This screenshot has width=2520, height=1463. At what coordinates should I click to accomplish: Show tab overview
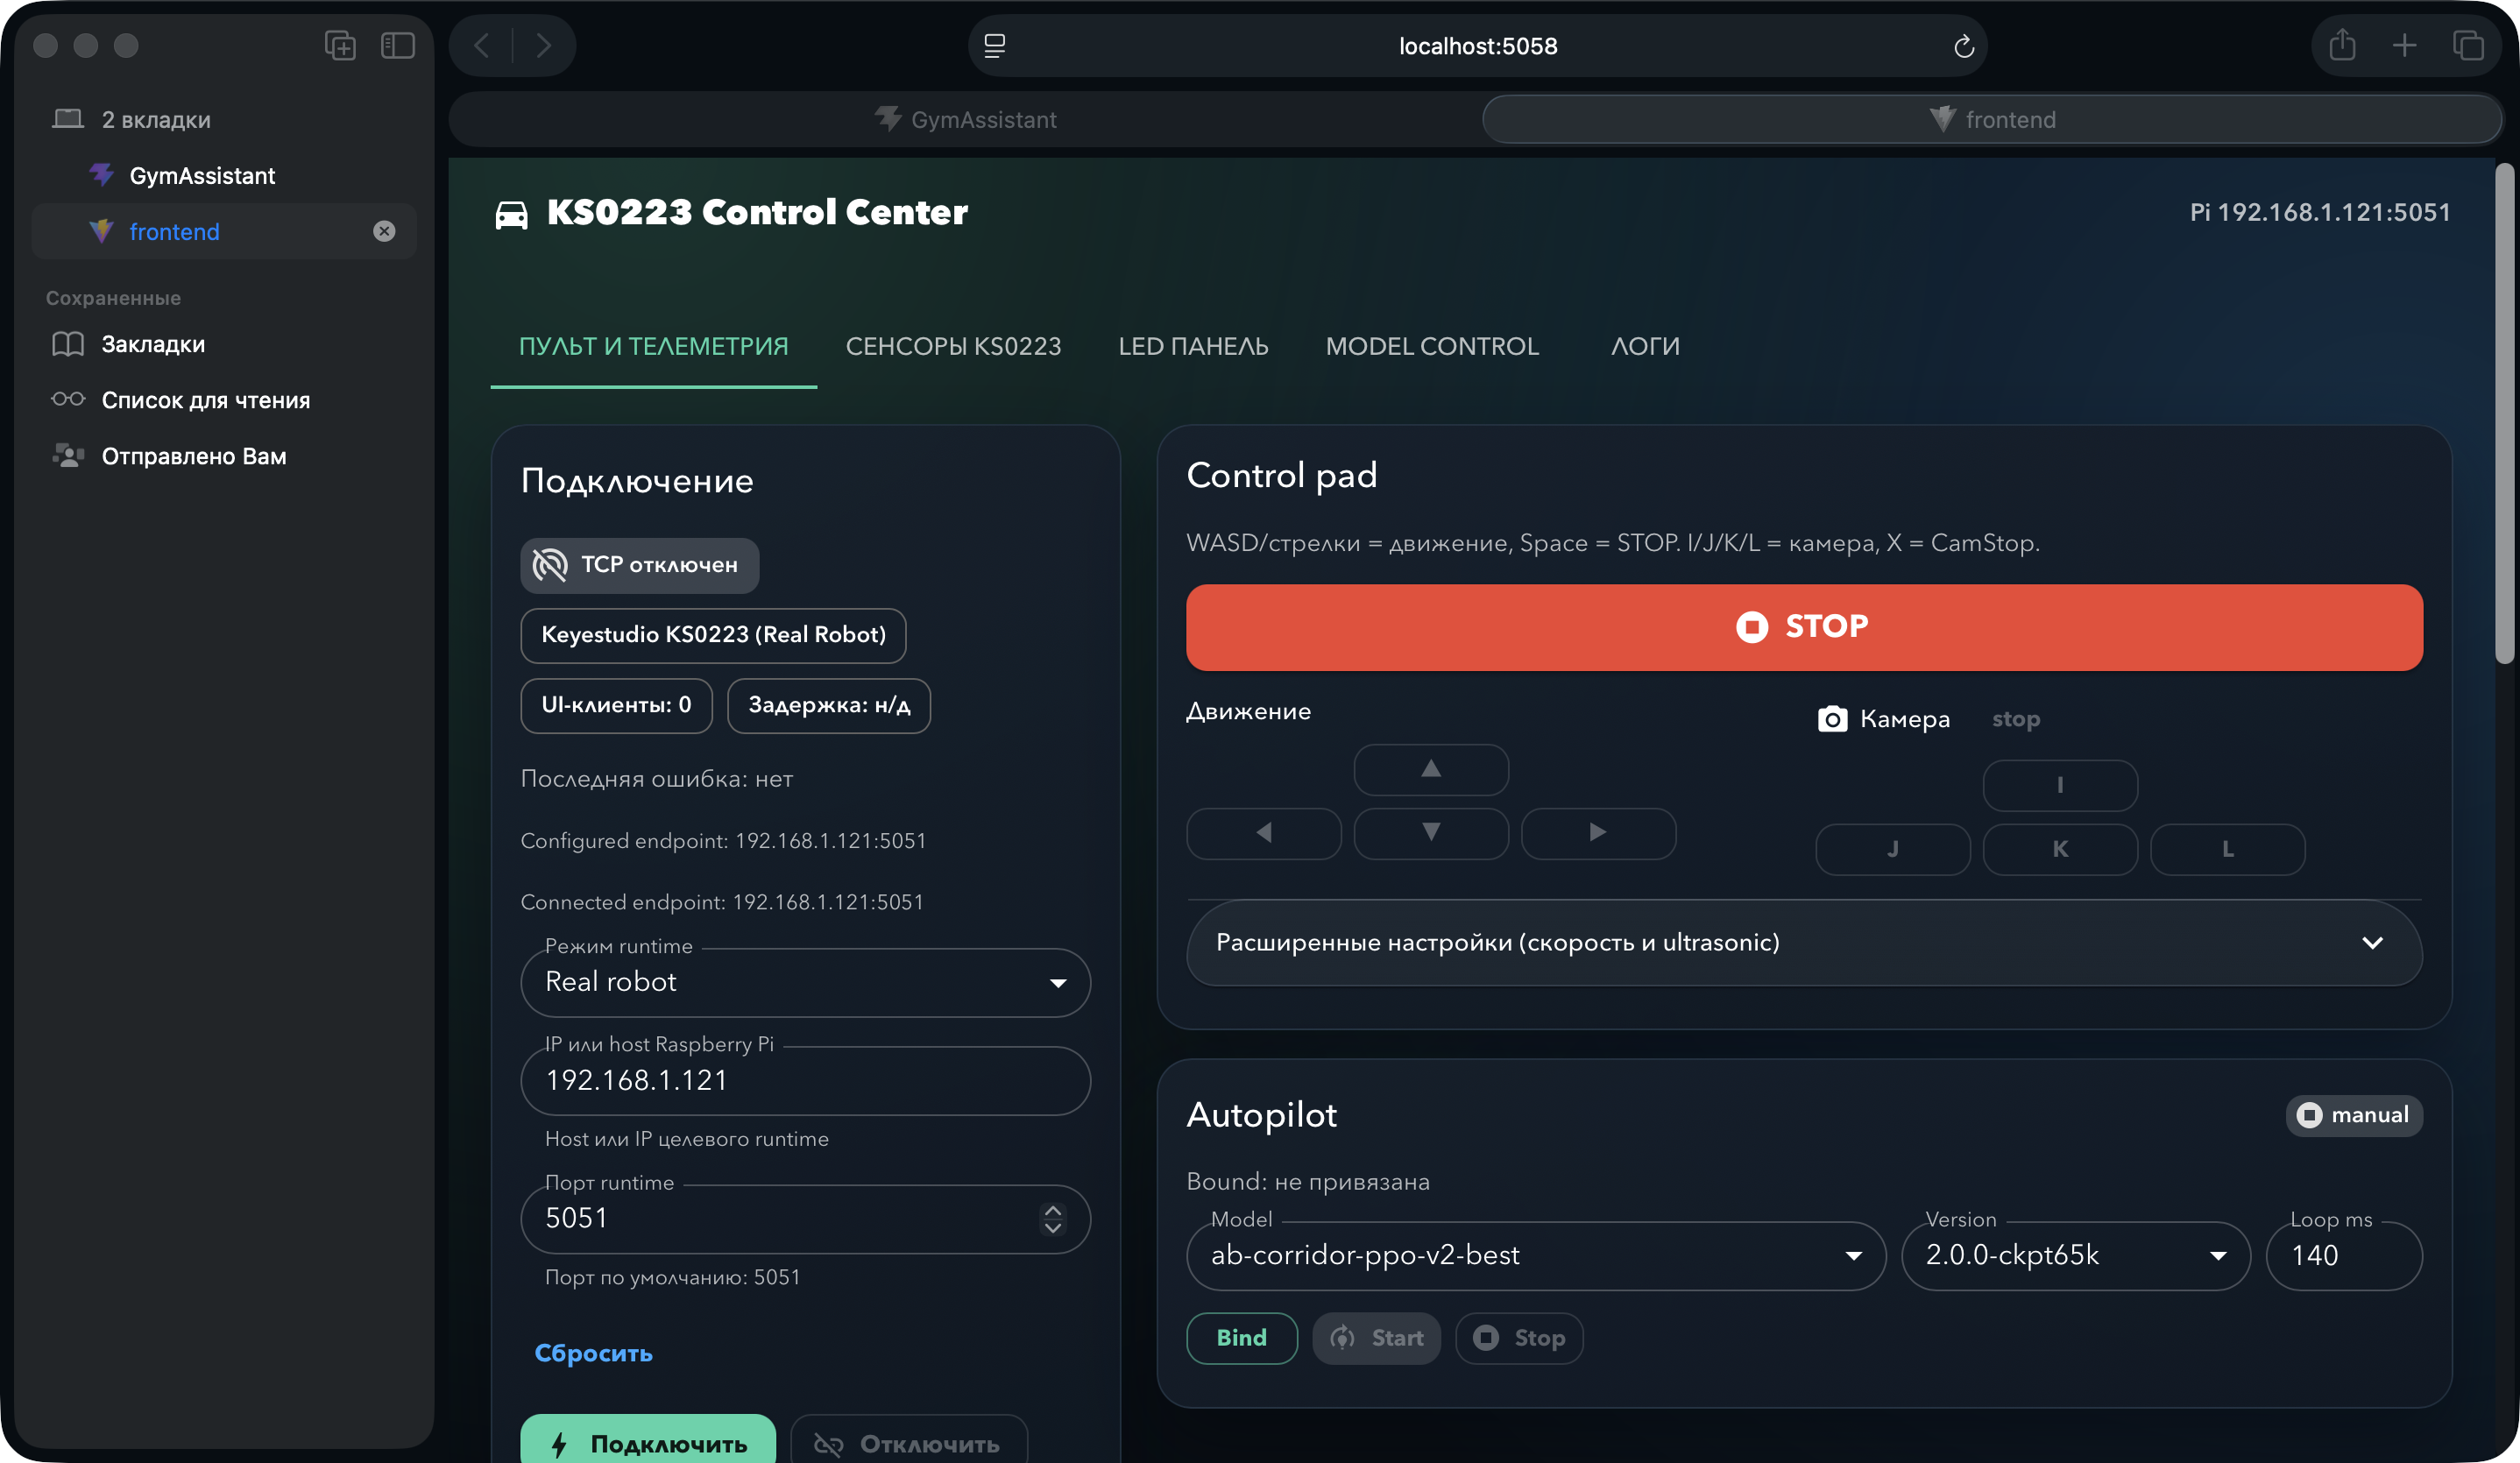pyautogui.click(x=2468, y=45)
